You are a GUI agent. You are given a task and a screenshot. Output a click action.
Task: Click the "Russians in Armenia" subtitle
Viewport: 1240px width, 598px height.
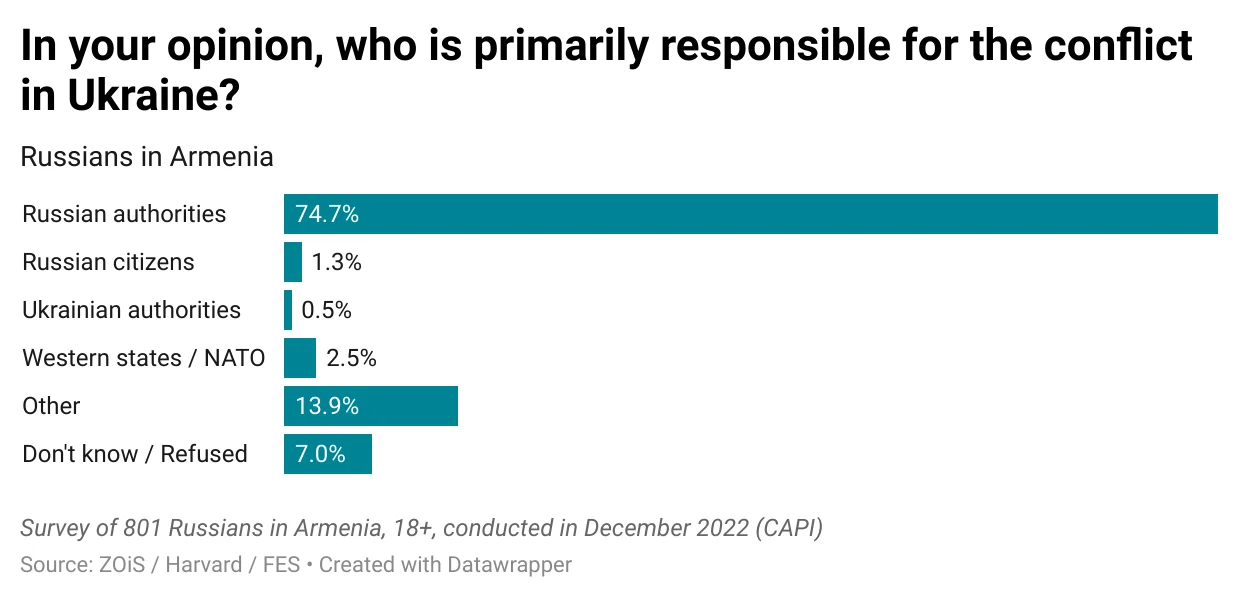click(147, 157)
